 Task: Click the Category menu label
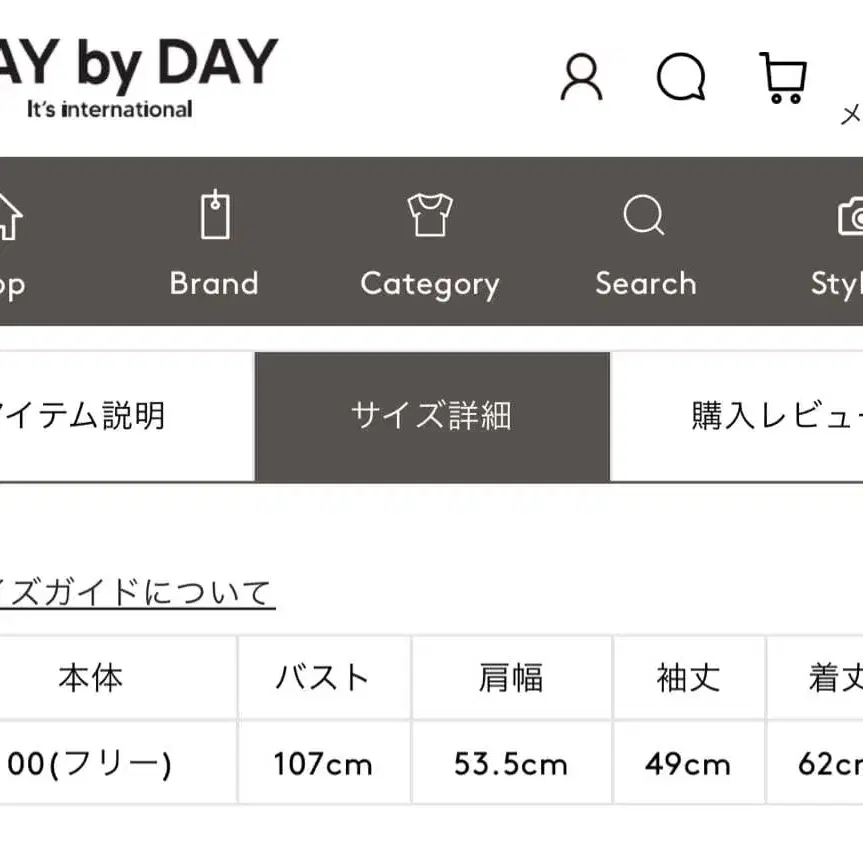[430, 284]
